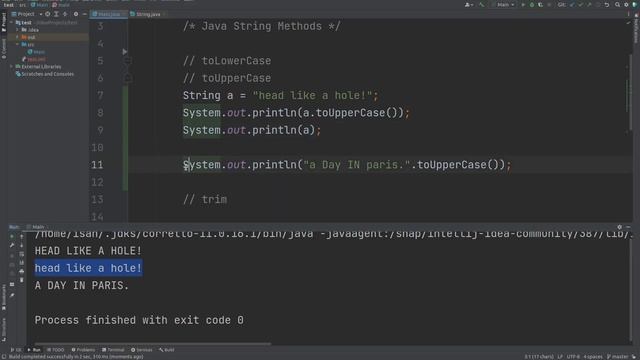Open the Structure side stripe button
Screen dimensions: 640x360
click(4, 329)
